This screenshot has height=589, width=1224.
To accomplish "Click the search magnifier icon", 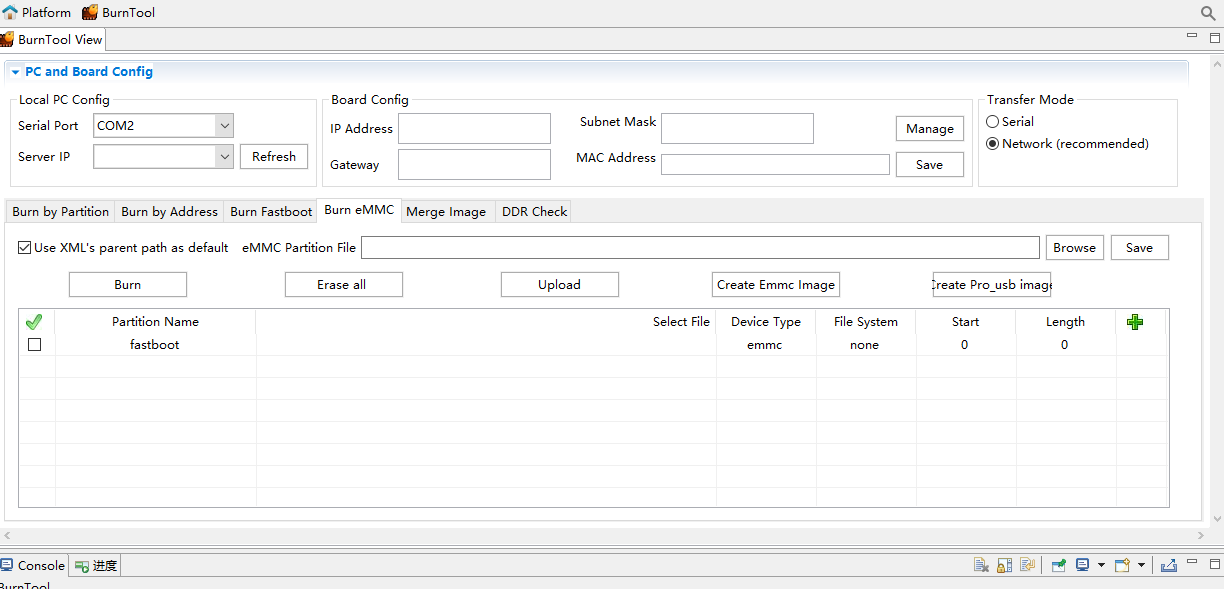I will 1208,13.
